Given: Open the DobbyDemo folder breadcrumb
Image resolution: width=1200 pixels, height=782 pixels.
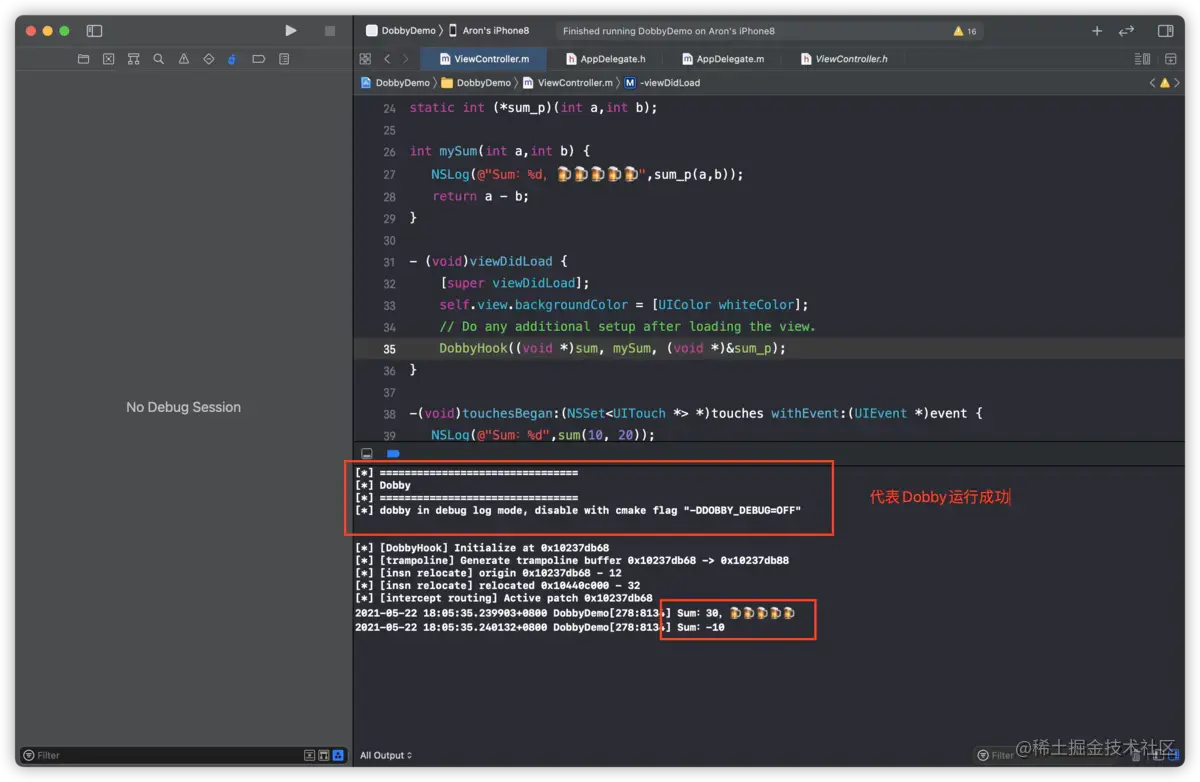Looking at the screenshot, I should pos(476,83).
